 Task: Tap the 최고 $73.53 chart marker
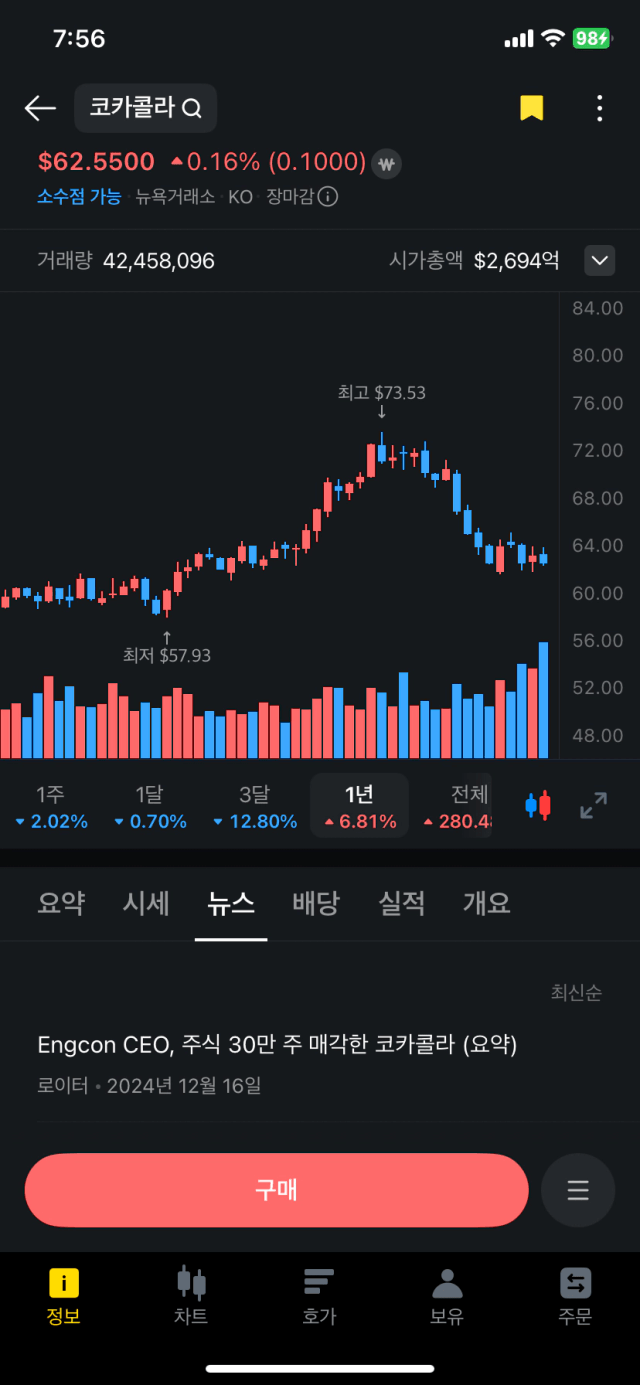coord(382,393)
